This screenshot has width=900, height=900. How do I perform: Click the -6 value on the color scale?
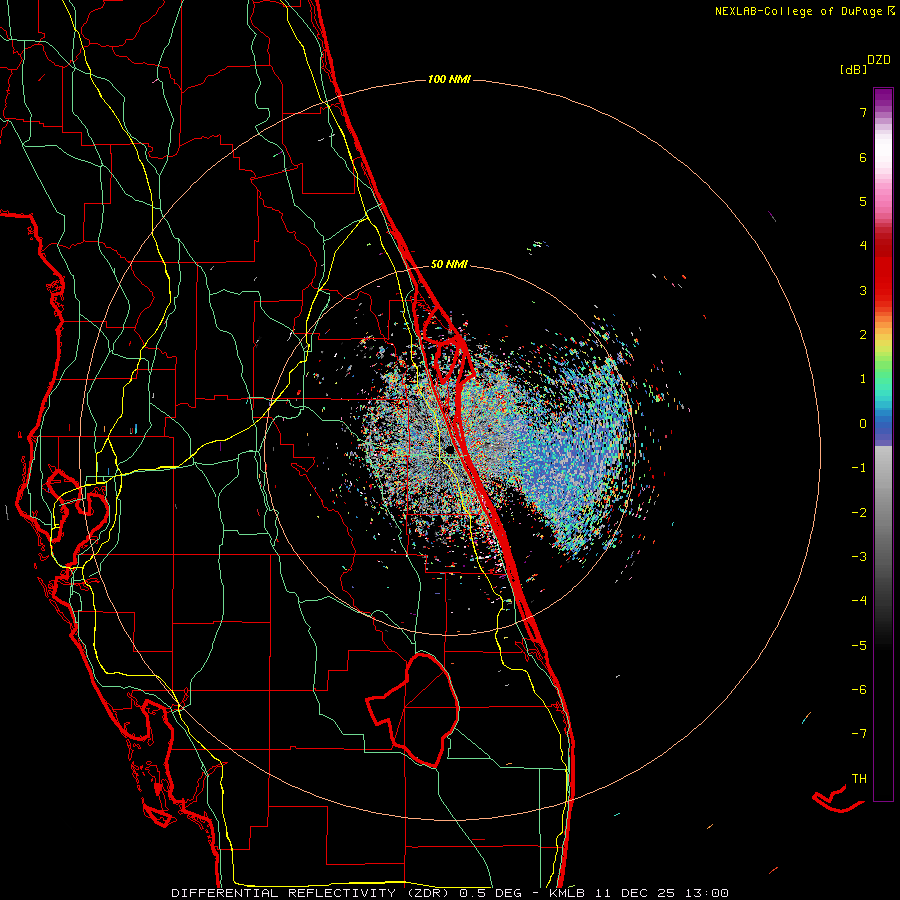click(x=859, y=690)
